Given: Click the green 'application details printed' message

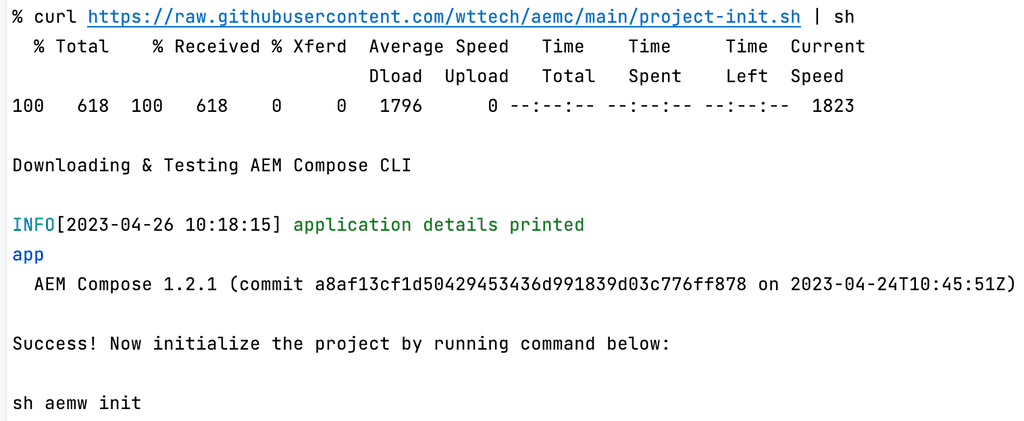Looking at the screenshot, I should (438, 225).
